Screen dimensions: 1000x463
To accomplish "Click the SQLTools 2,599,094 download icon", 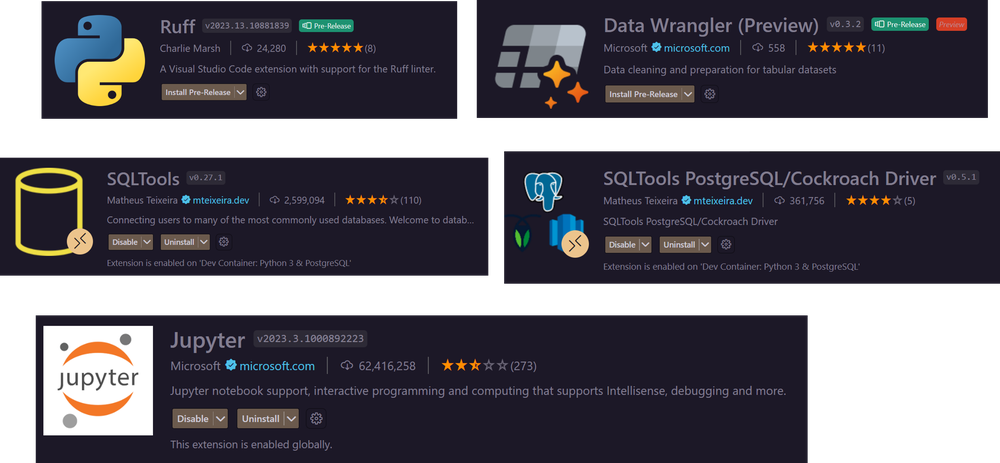I will pyautogui.click(x=275, y=200).
